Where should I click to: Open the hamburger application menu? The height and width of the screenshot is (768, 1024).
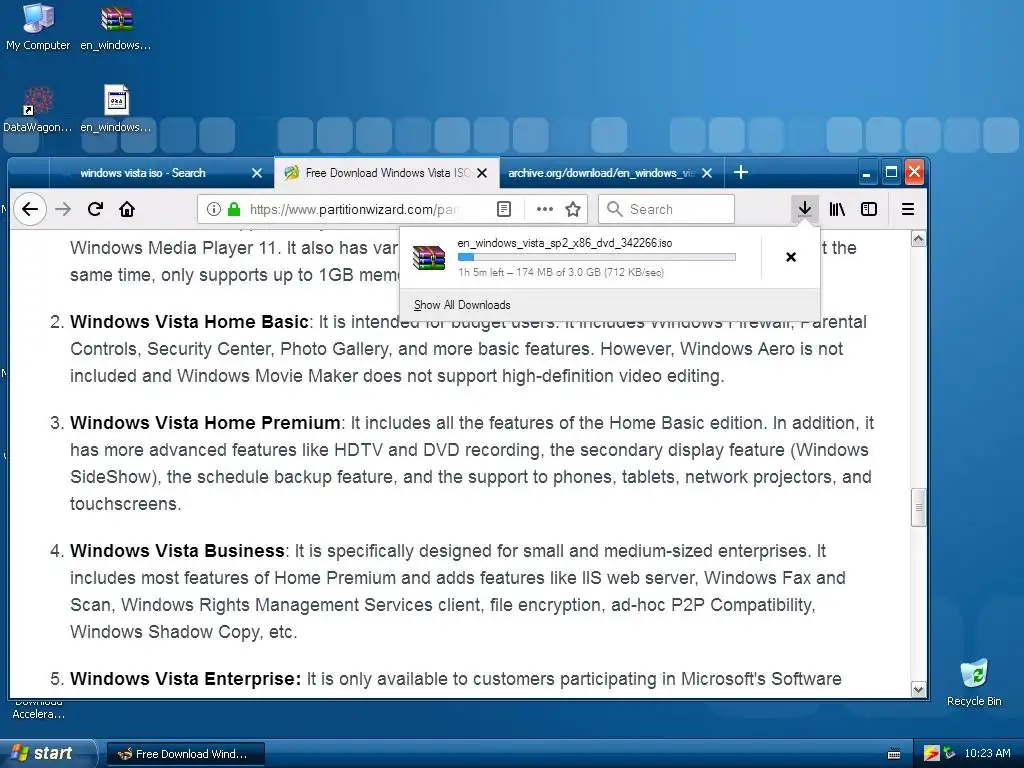[908, 209]
